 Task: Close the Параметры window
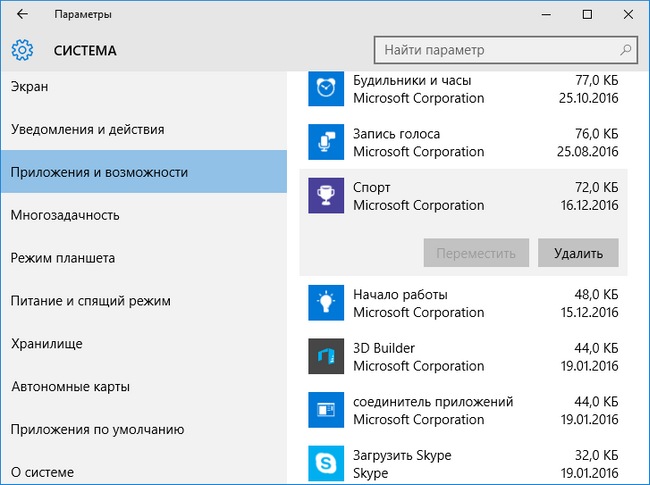(628, 15)
